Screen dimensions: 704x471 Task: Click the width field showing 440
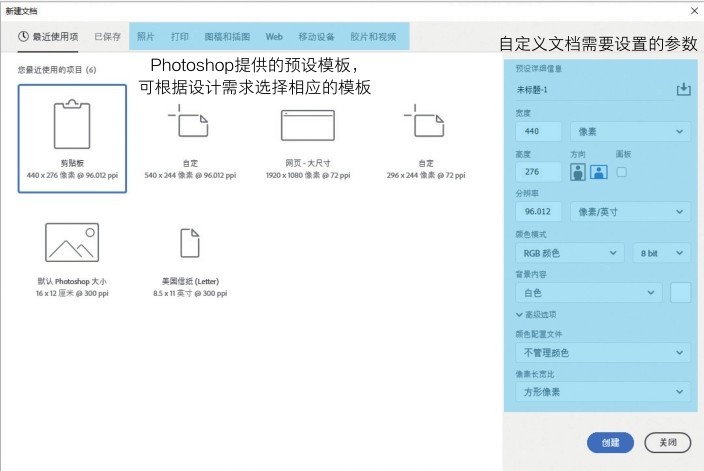[539, 132]
